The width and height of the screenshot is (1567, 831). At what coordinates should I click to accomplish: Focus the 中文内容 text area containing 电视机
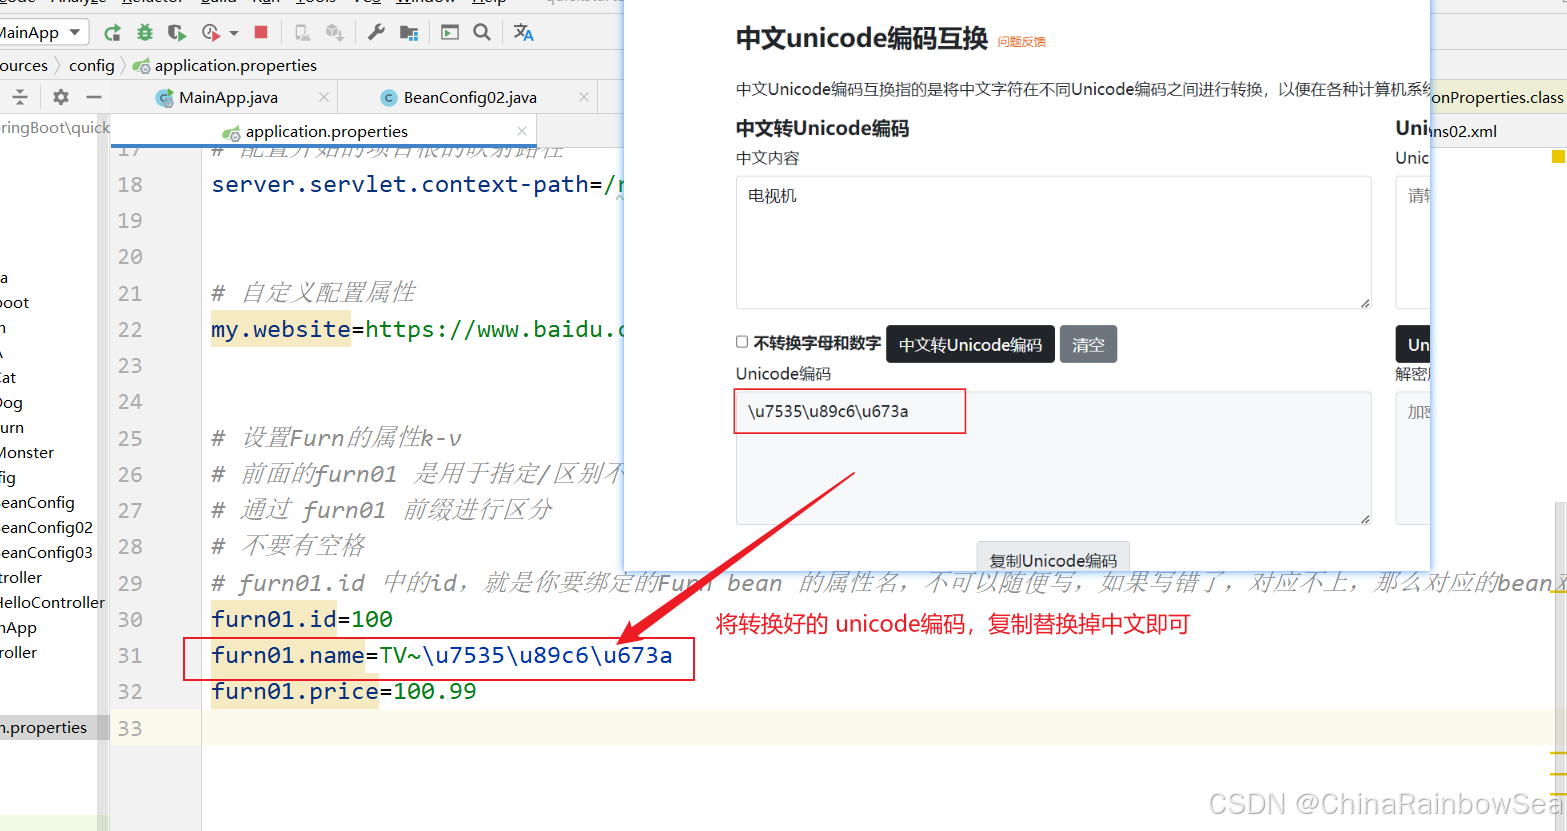click(1053, 242)
